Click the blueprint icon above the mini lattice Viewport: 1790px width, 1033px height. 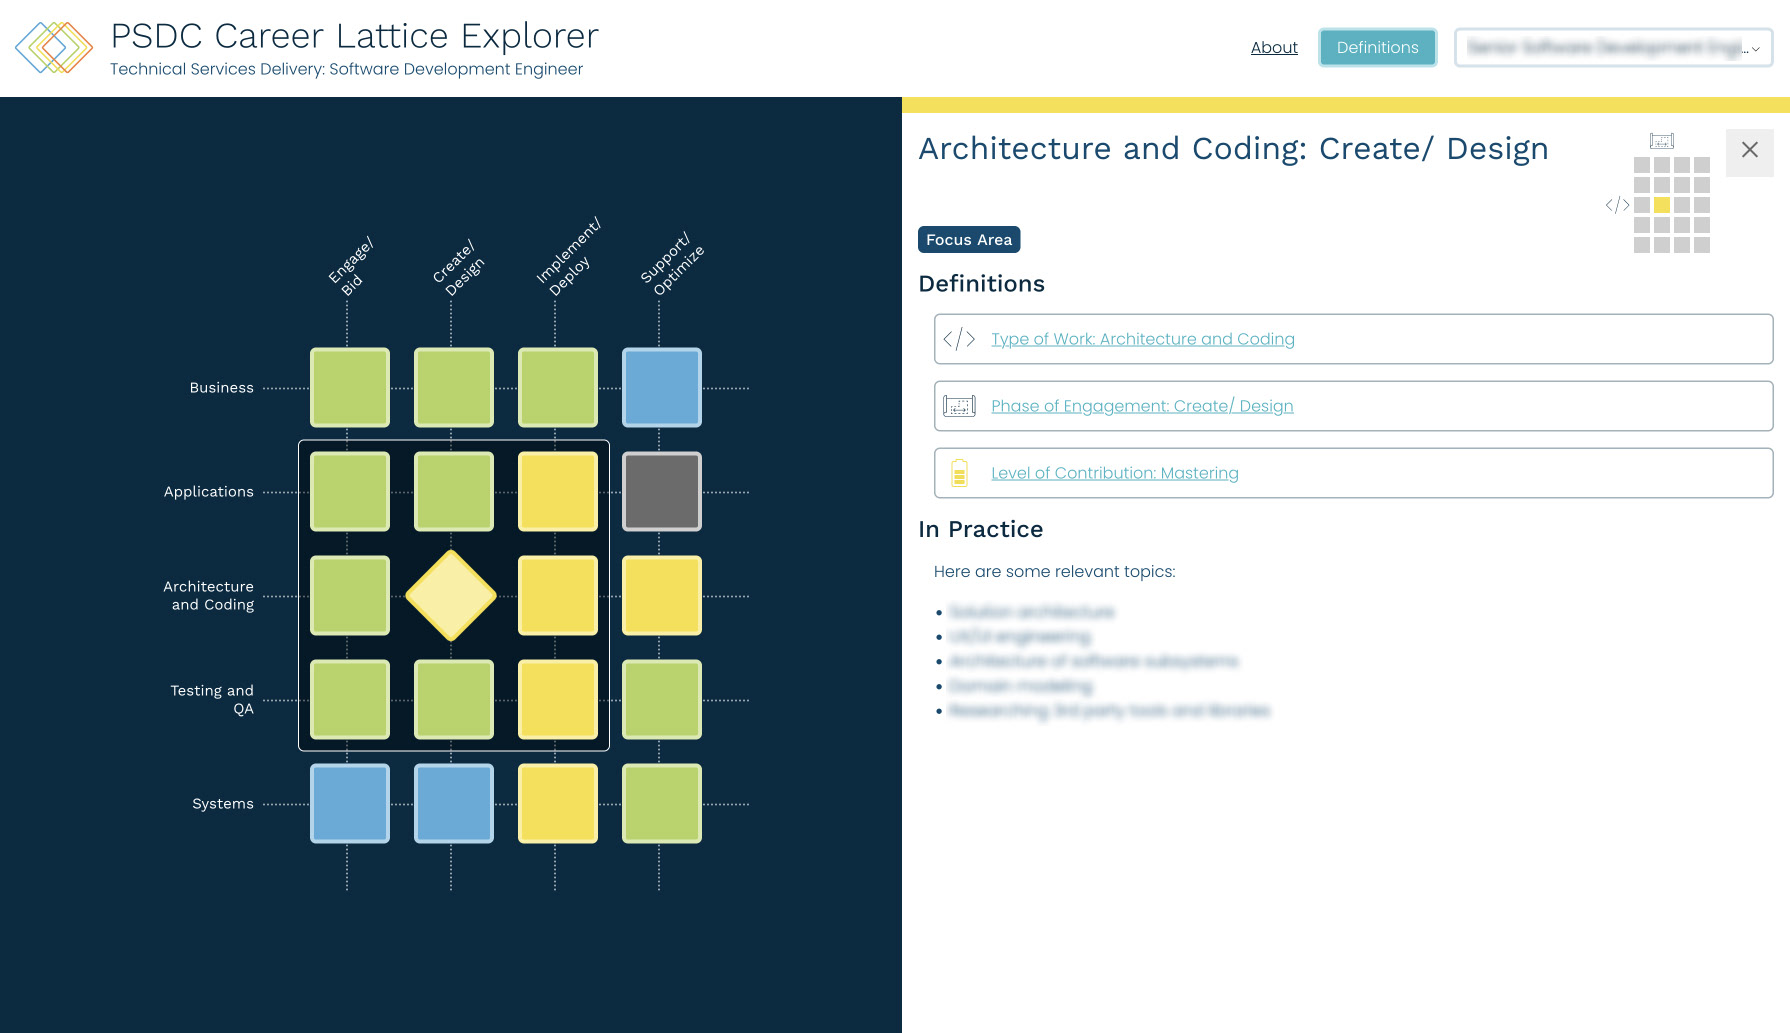pyautogui.click(x=1662, y=141)
